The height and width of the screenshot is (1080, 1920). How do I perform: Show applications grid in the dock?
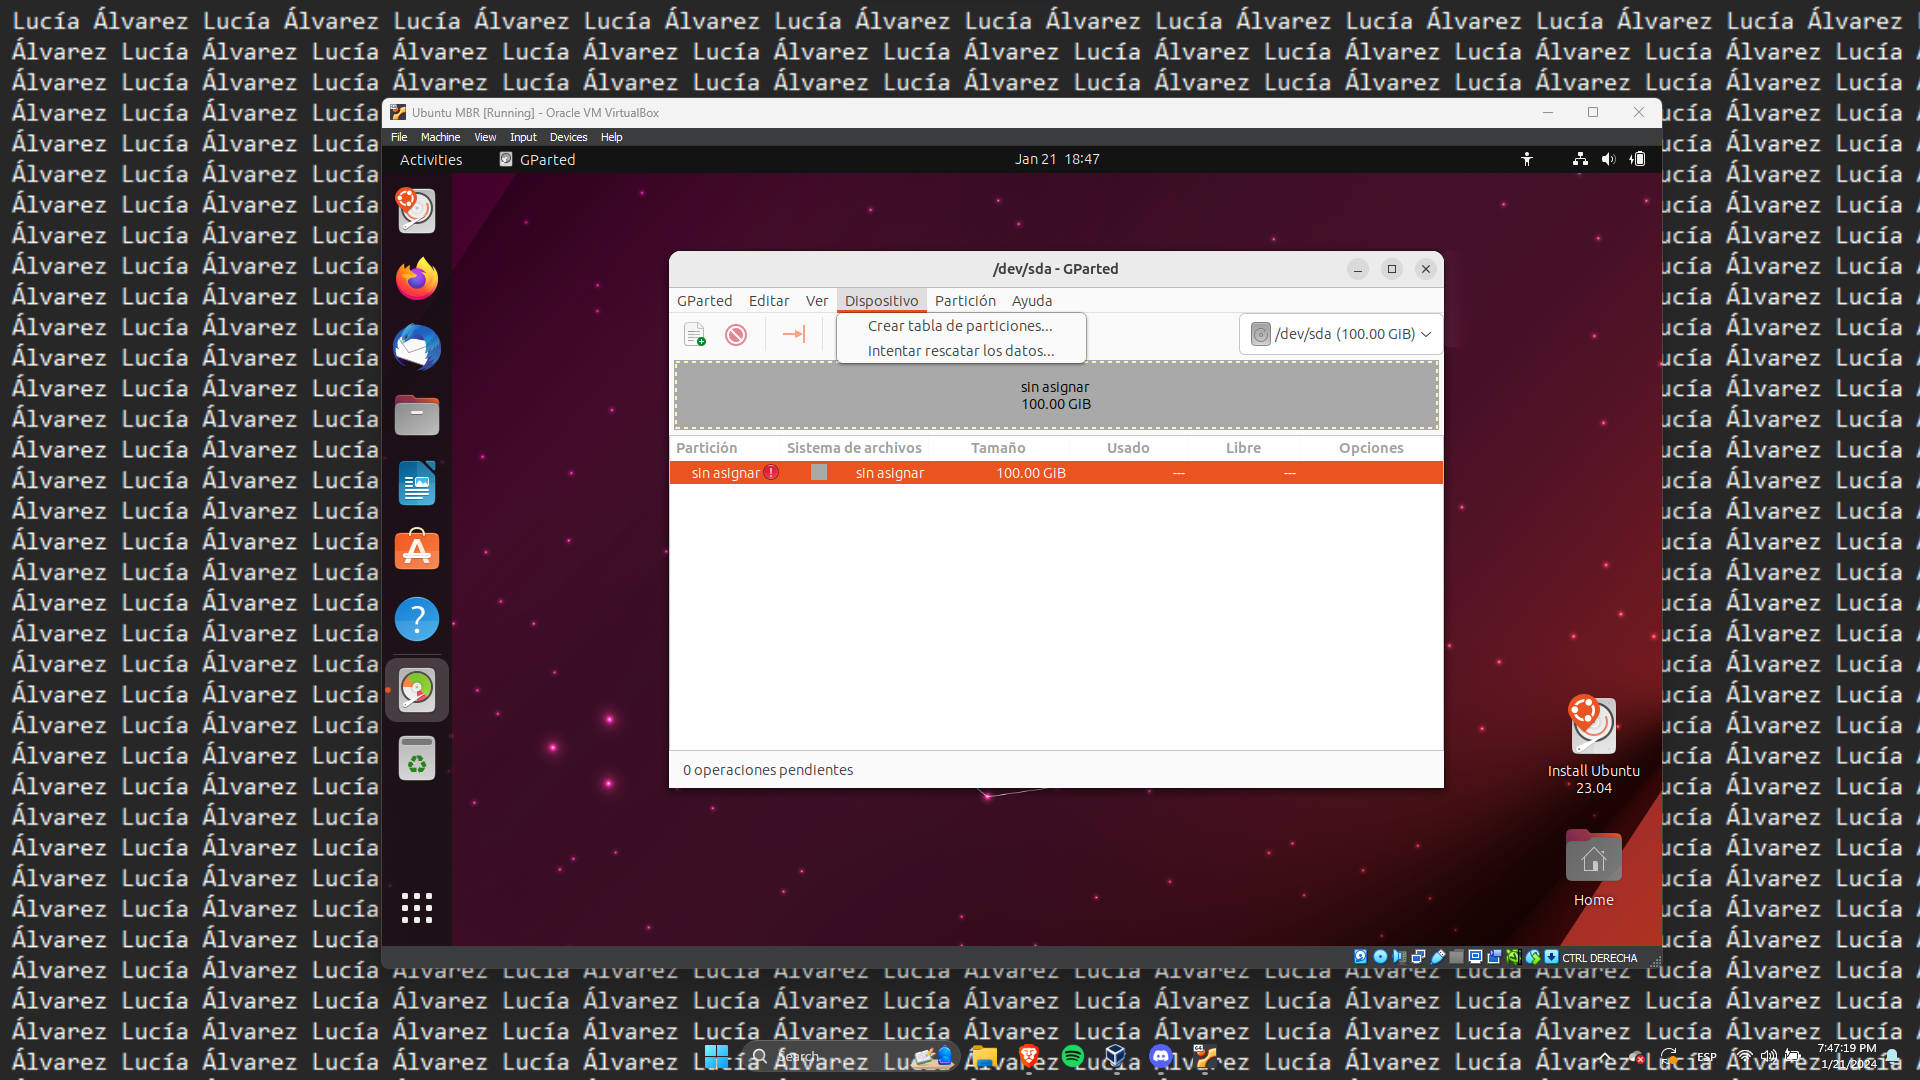click(x=417, y=908)
